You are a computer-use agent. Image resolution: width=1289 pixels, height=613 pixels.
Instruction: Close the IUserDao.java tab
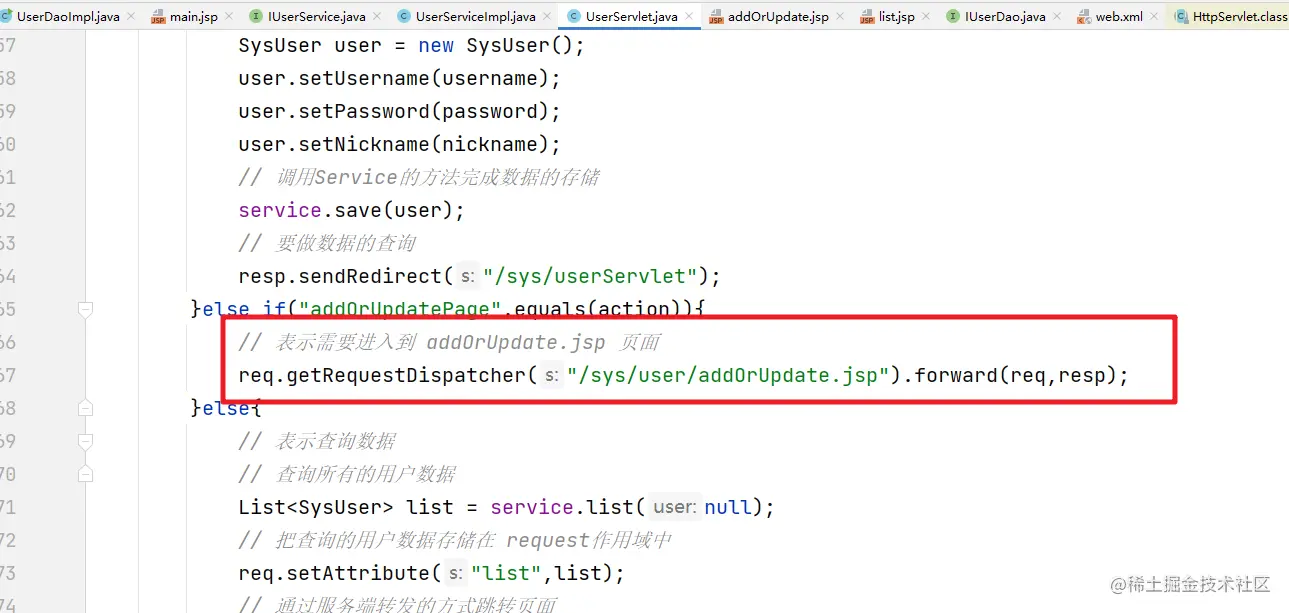(x=1057, y=17)
